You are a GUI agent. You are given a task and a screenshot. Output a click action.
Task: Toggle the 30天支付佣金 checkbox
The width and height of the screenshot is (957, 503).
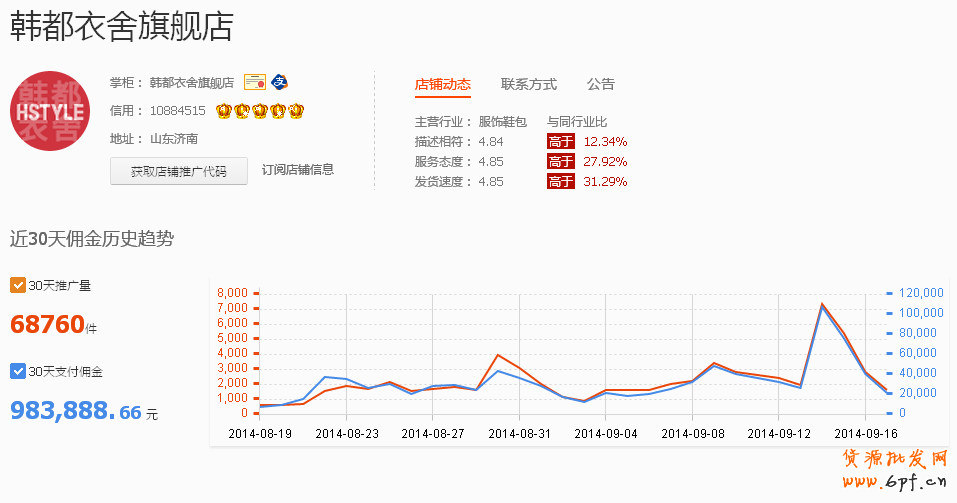pyautogui.click(x=17, y=372)
